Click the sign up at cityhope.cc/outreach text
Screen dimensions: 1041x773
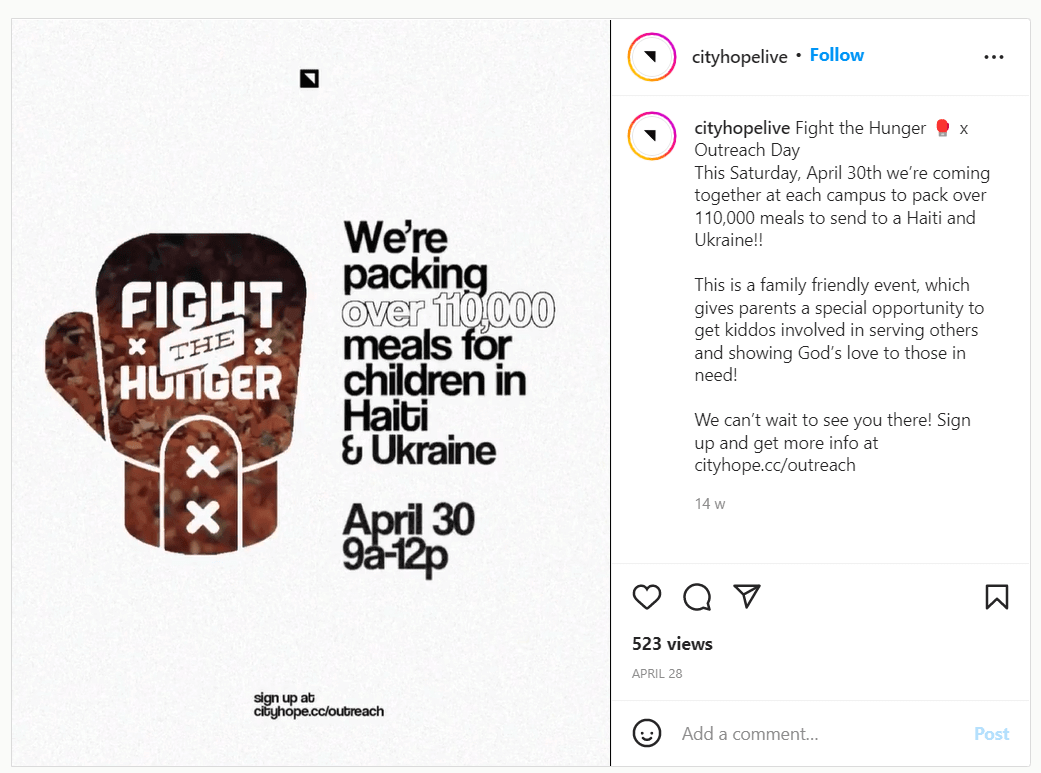click(x=318, y=705)
